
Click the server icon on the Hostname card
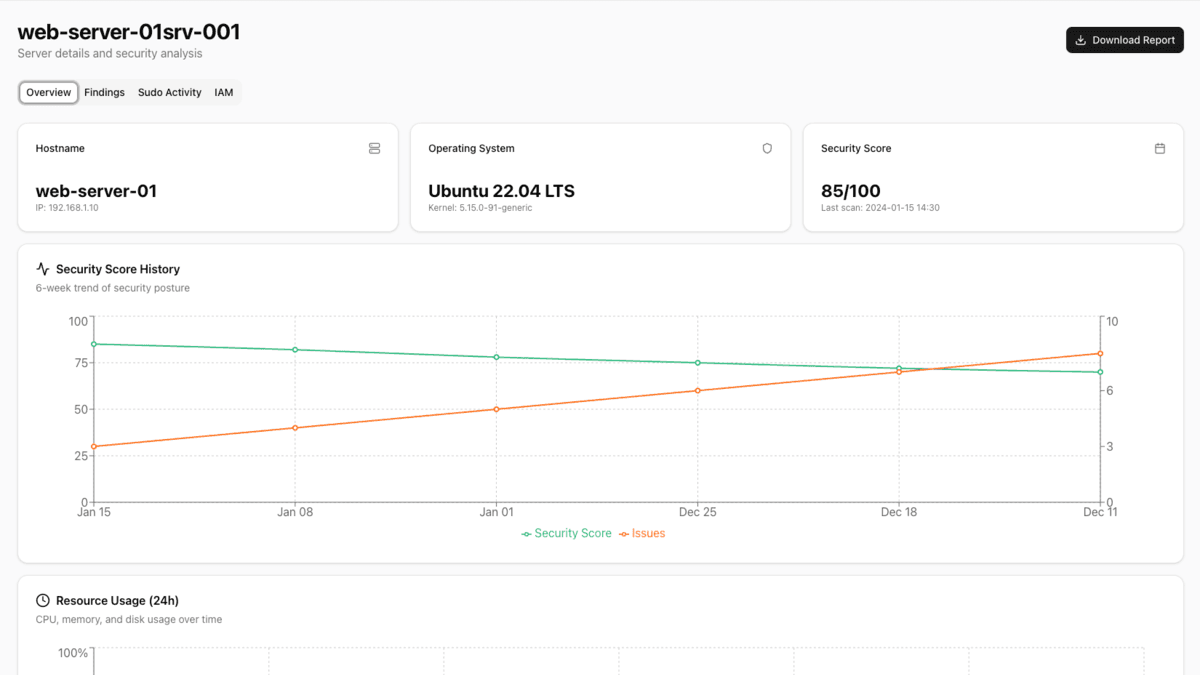[x=374, y=148]
